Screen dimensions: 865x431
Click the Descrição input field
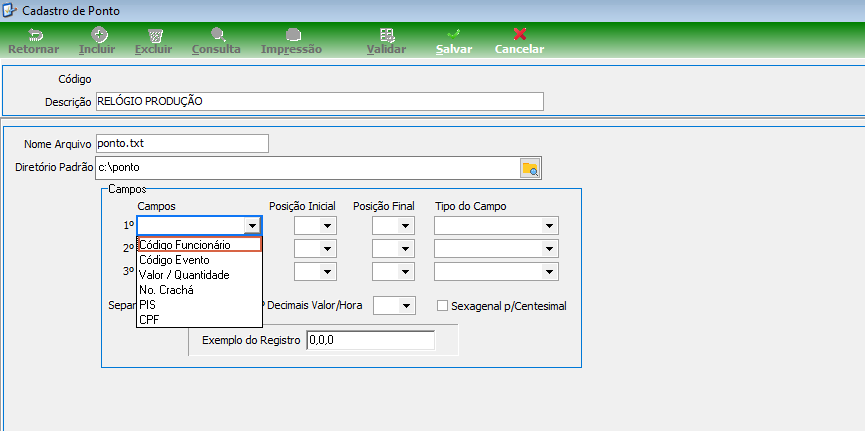(x=319, y=102)
